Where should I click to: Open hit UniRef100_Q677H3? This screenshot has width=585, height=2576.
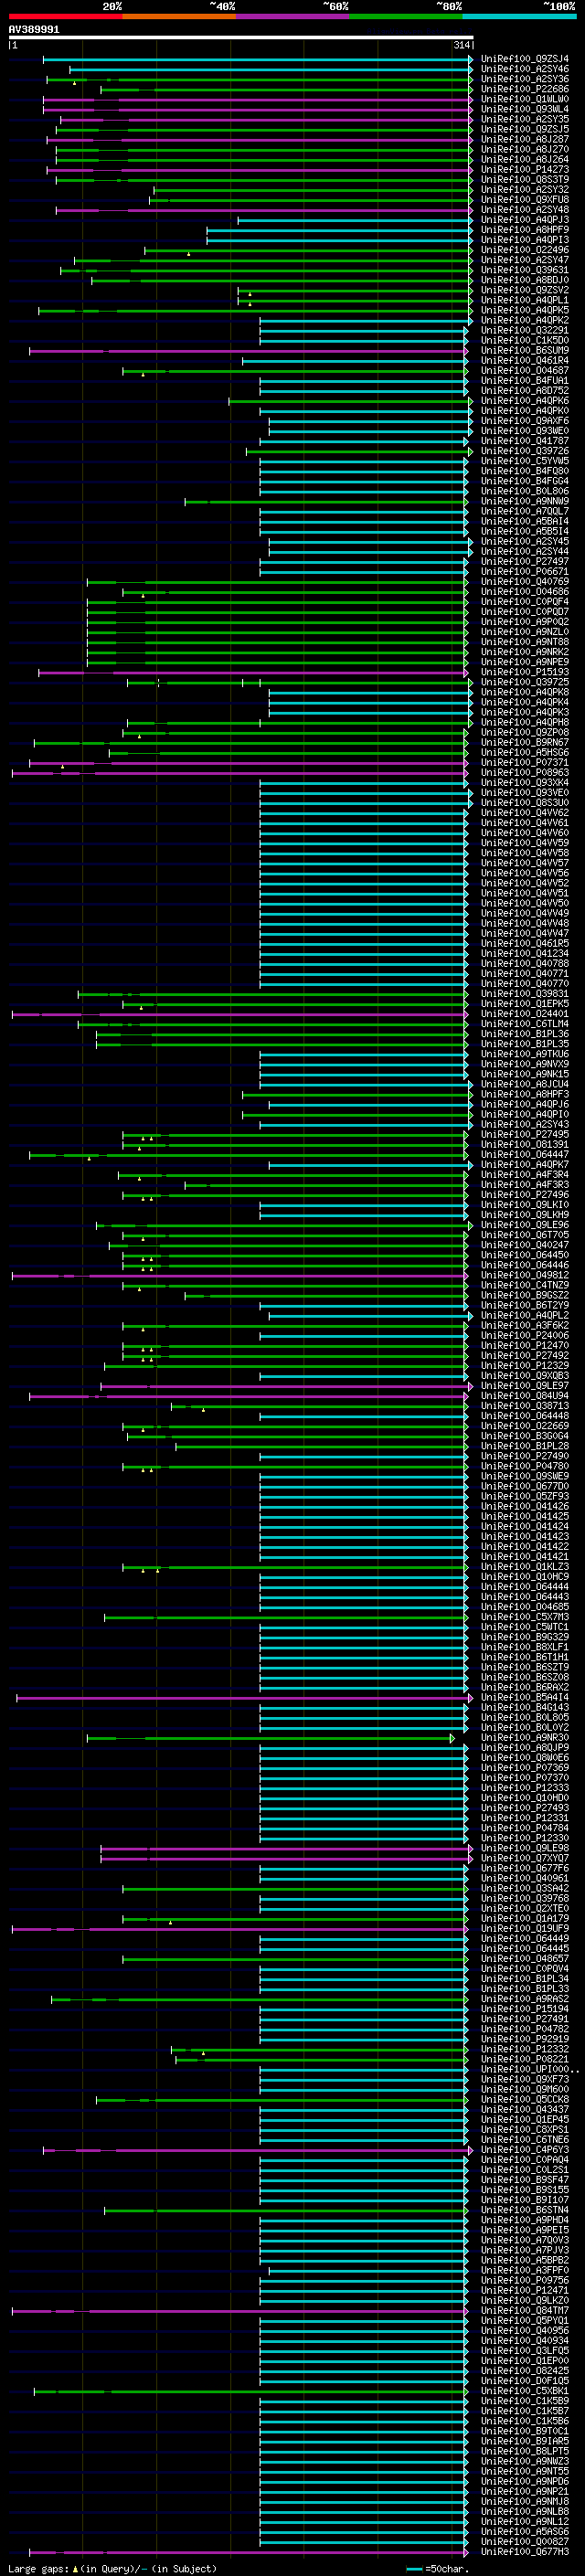(525, 2551)
